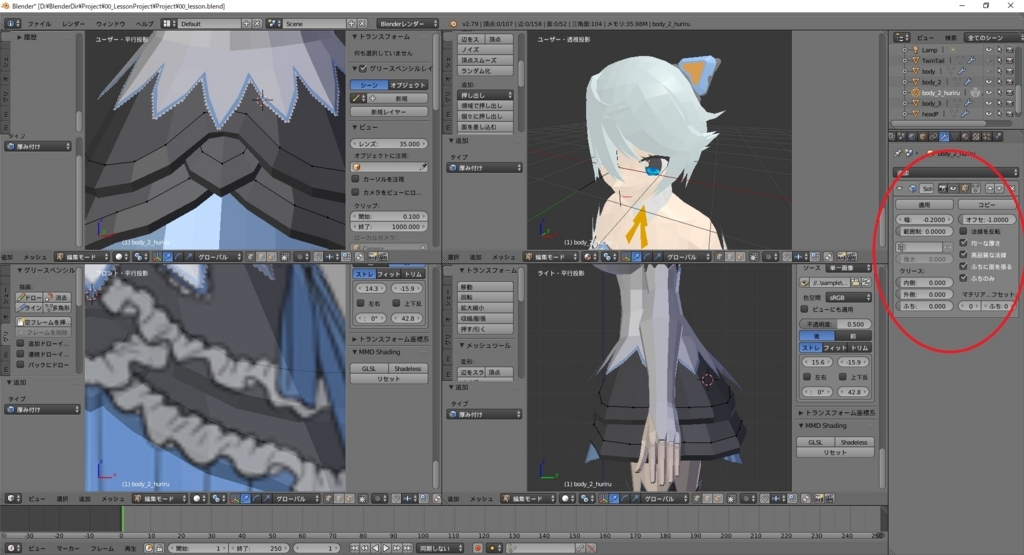This screenshot has width=1024, height=555.
Task: Click the Grease Pencil Draw tool
Action: (30, 297)
